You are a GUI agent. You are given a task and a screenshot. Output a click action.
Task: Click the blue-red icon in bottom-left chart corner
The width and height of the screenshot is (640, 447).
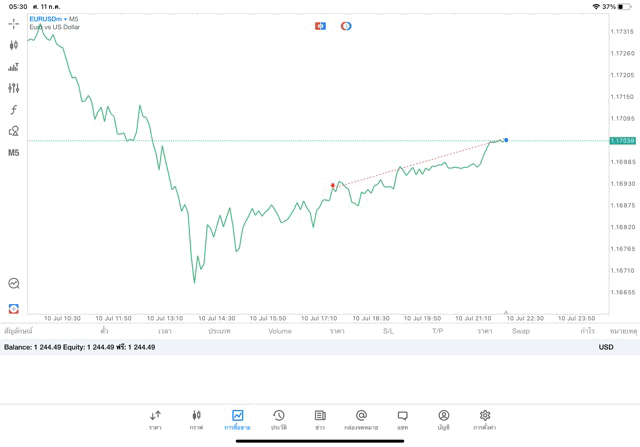[x=13, y=308]
